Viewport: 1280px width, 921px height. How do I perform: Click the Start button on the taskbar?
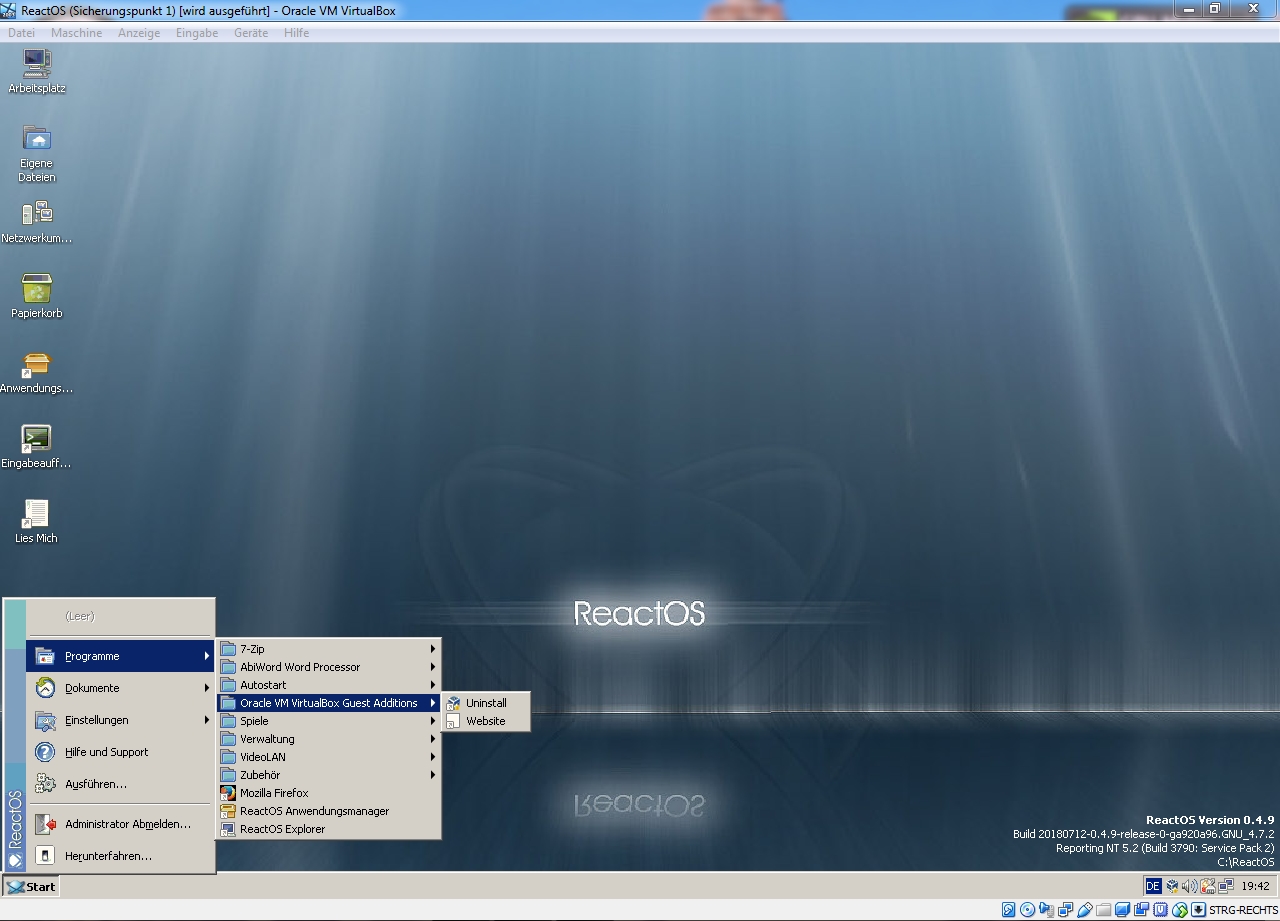tap(31, 886)
